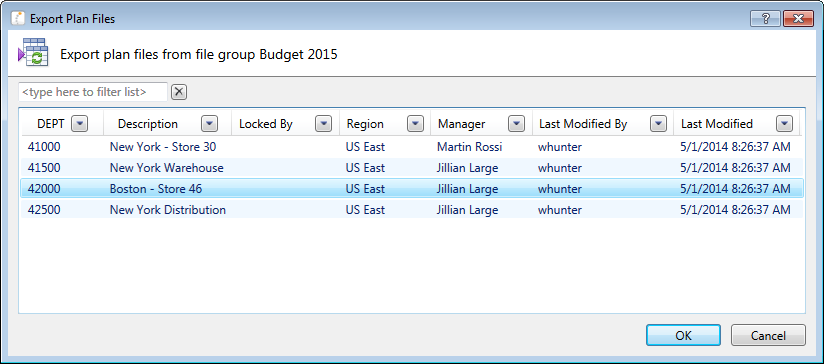Screen dimensions: 824x364
Task: Open the Last Modified column filter
Action: [x=784, y=124]
